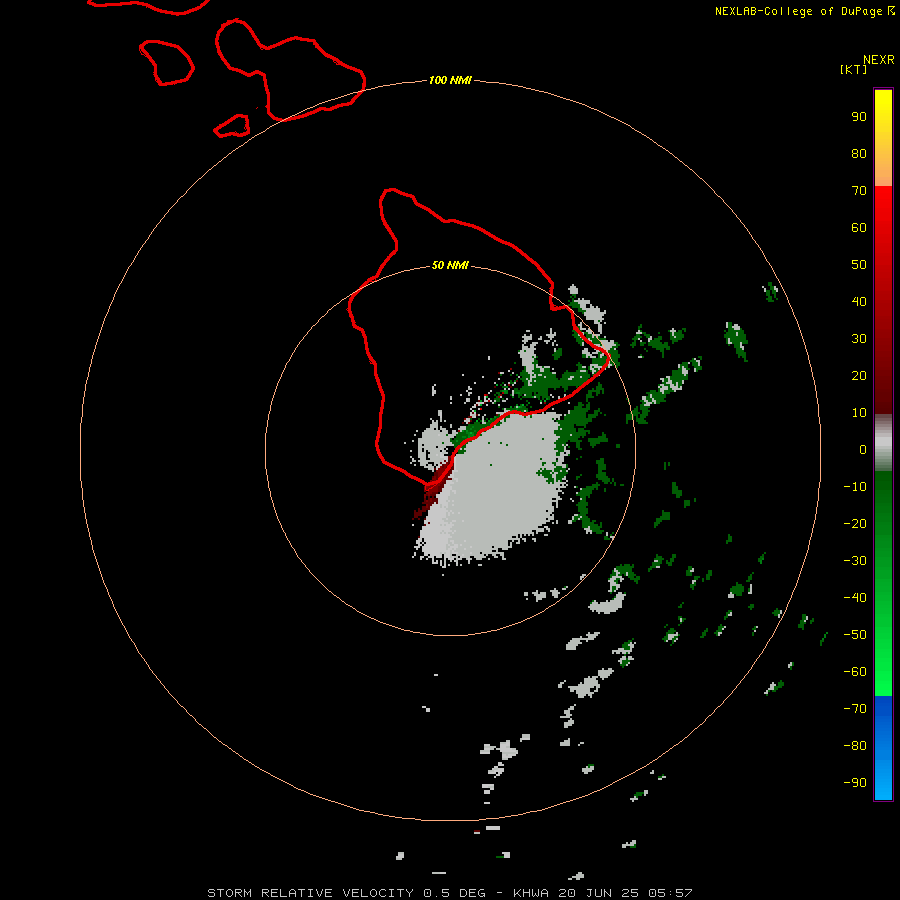Select the -70 scale value
The height and width of the screenshot is (900, 900).
855,709
